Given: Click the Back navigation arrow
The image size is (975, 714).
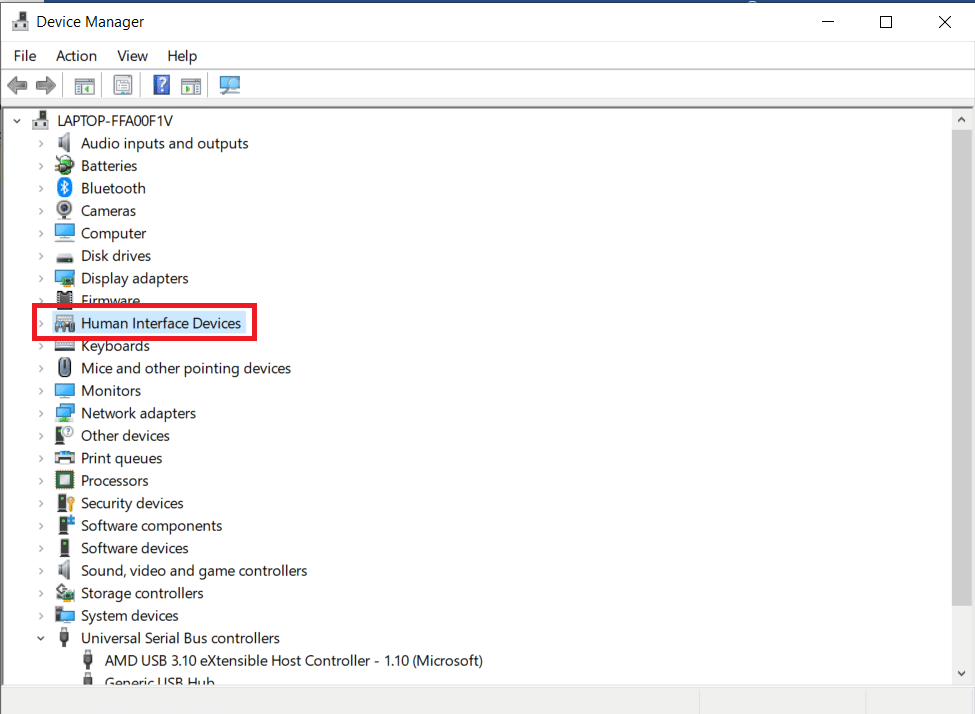Looking at the screenshot, I should pyautogui.click(x=17, y=85).
